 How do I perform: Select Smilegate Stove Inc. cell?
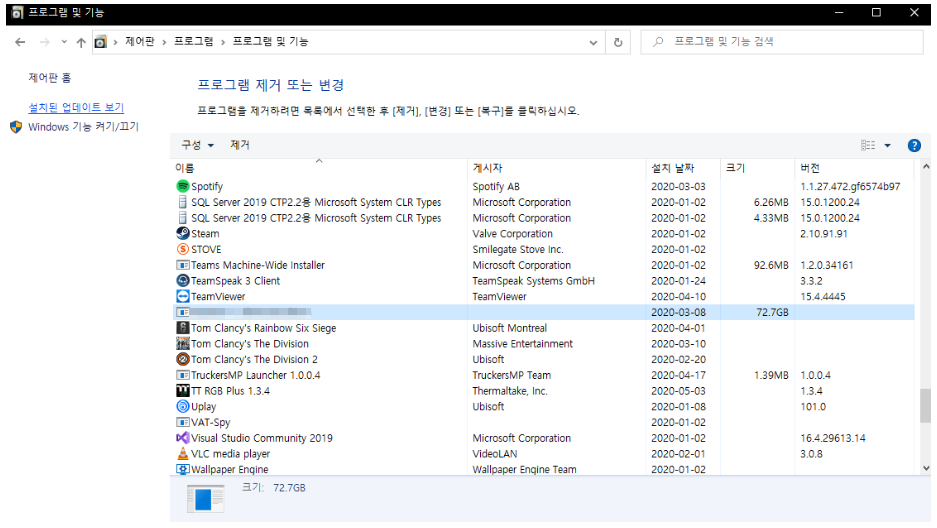pos(518,249)
